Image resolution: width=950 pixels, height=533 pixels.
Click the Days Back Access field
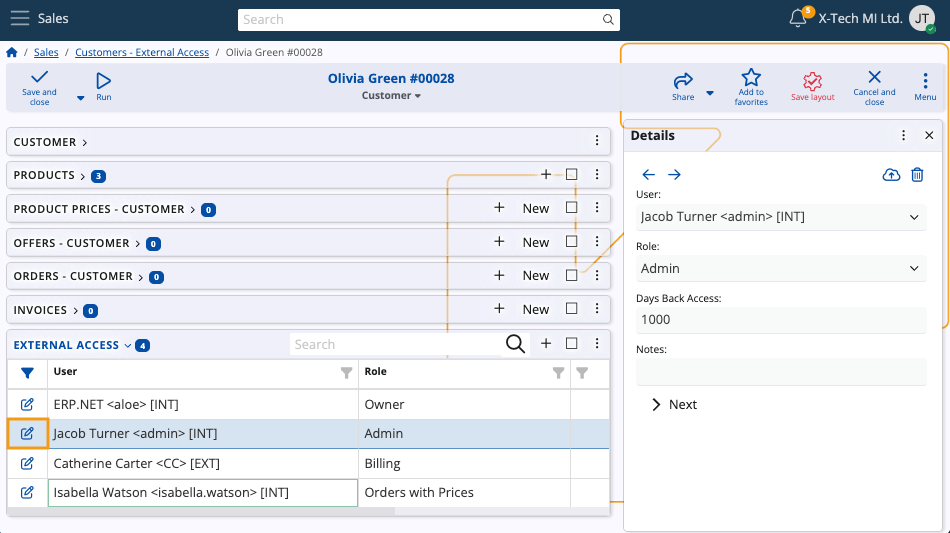point(780,320)
